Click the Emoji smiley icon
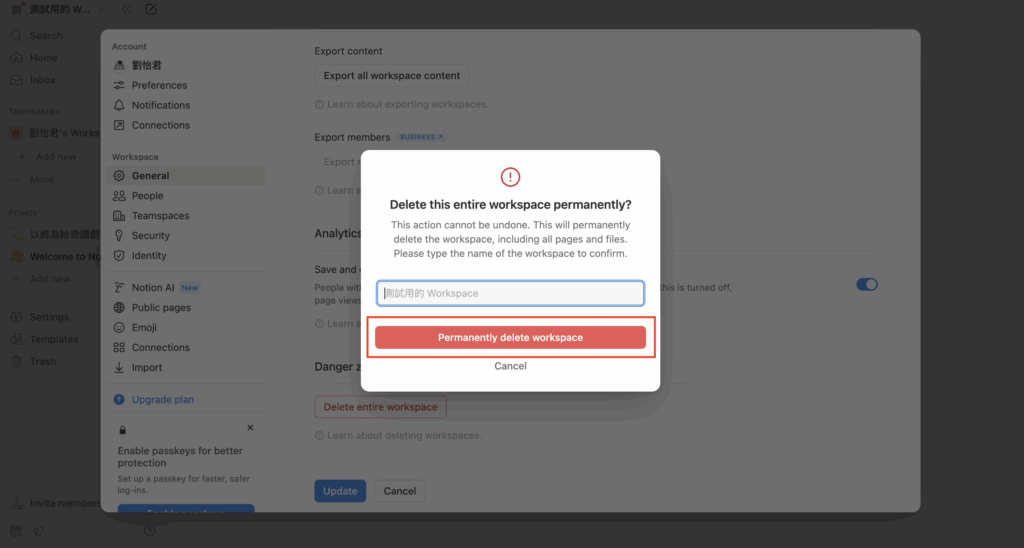1024x548 pixels. pyautogui.click(x=120, y=328)
